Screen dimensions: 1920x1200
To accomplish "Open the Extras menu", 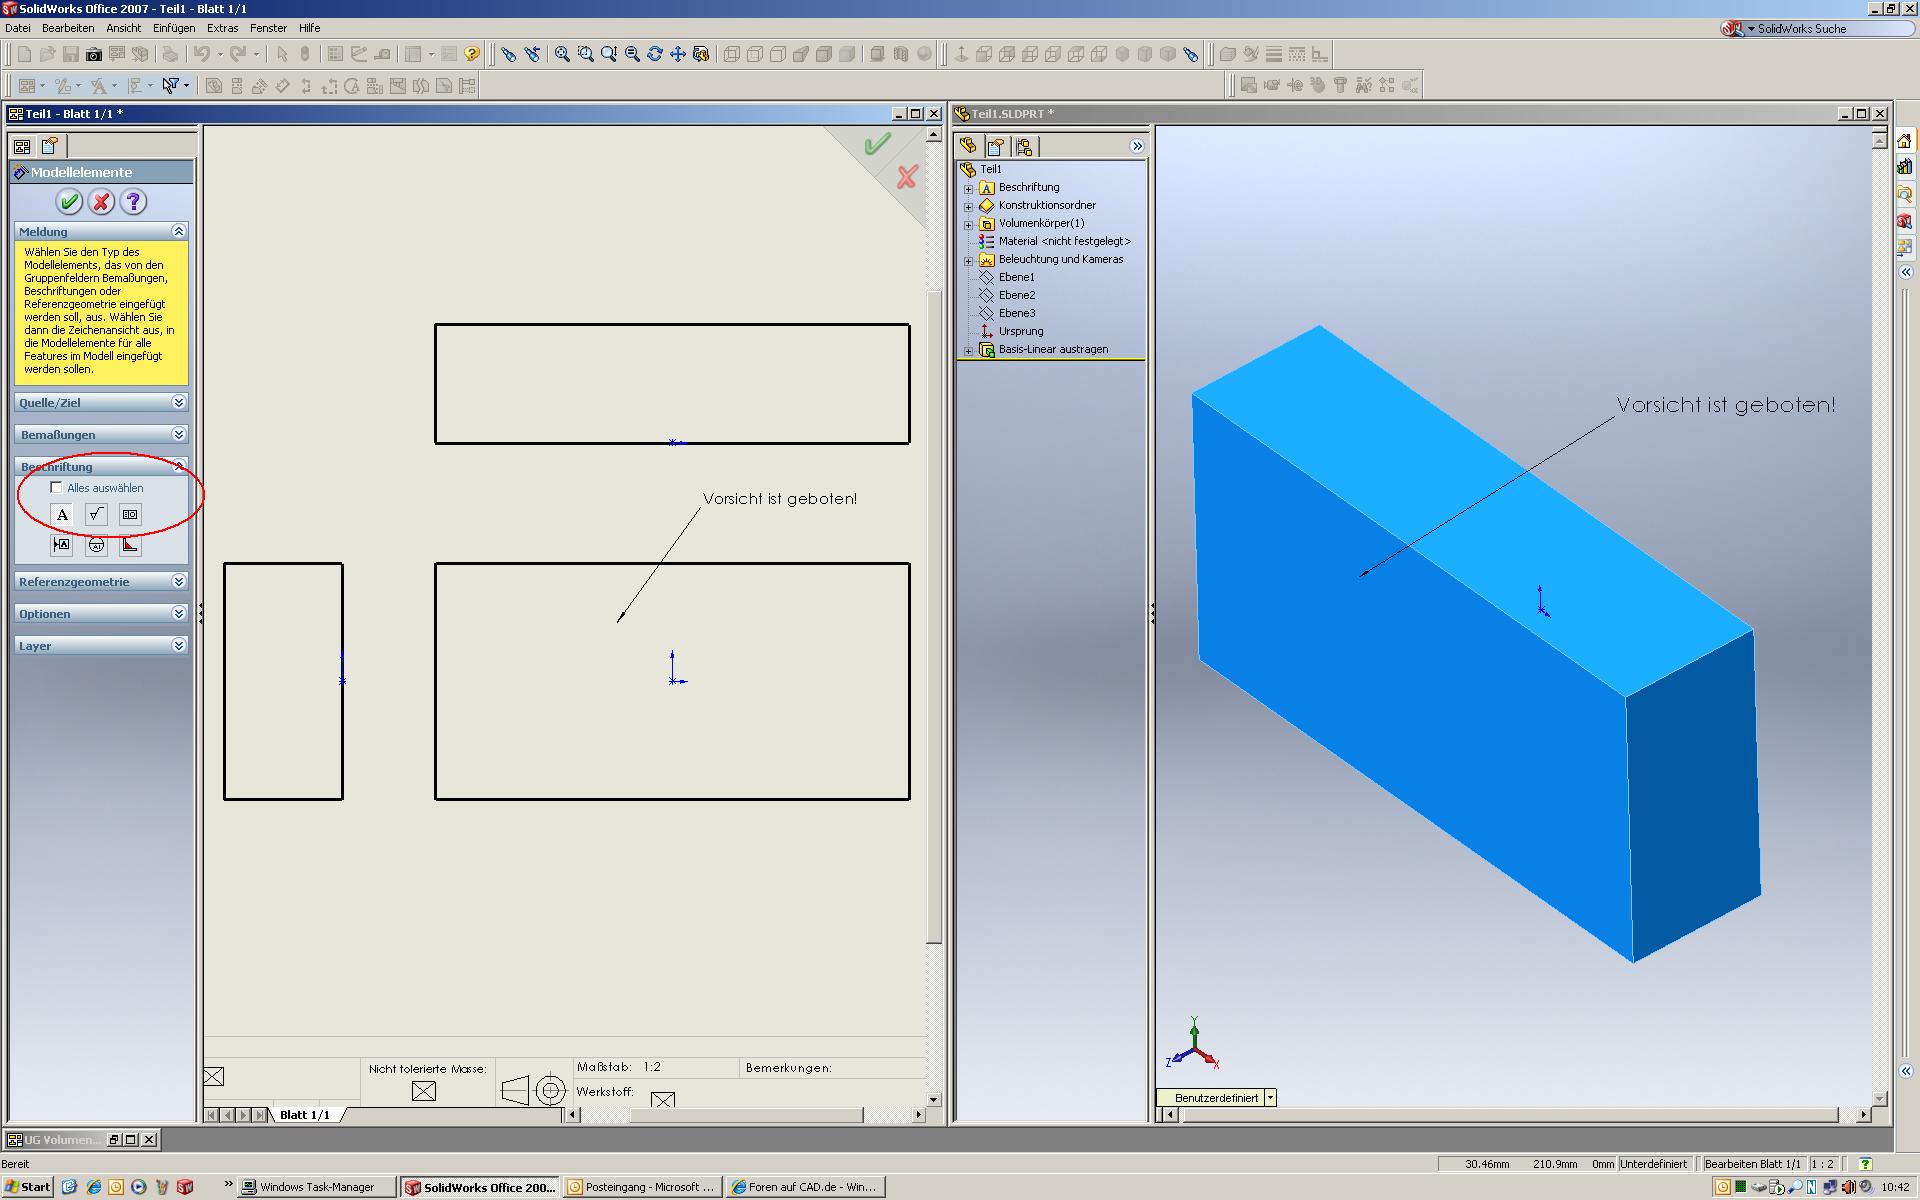I will [222, 28].
